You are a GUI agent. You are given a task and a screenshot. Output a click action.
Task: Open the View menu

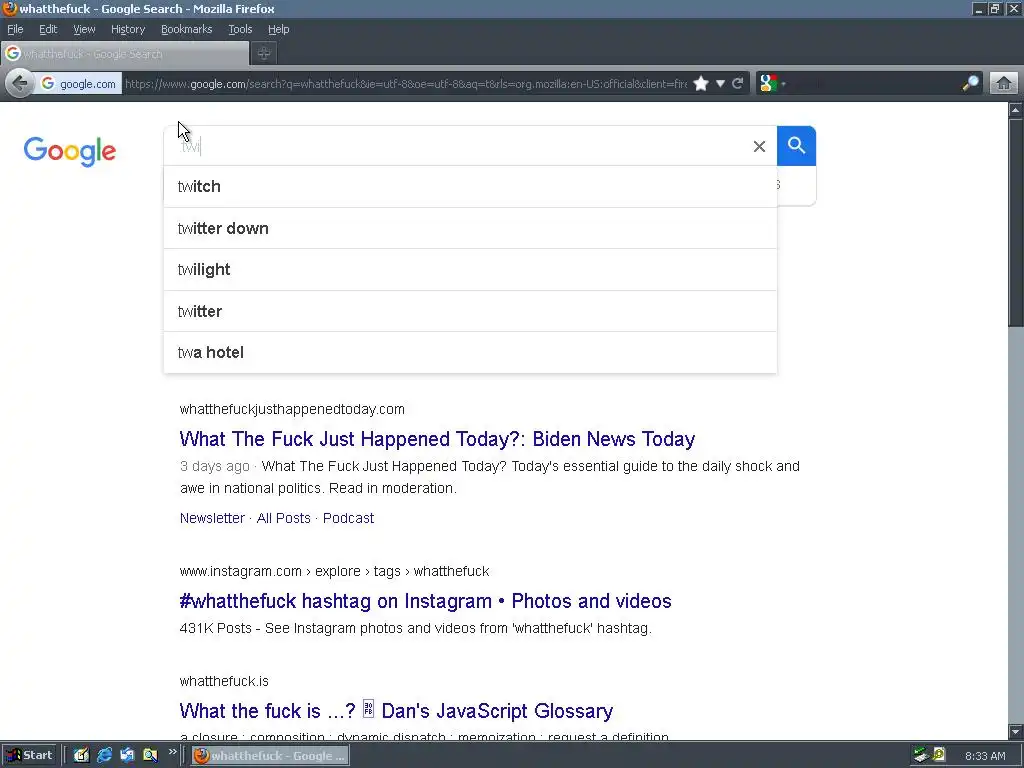pos(84,29)
